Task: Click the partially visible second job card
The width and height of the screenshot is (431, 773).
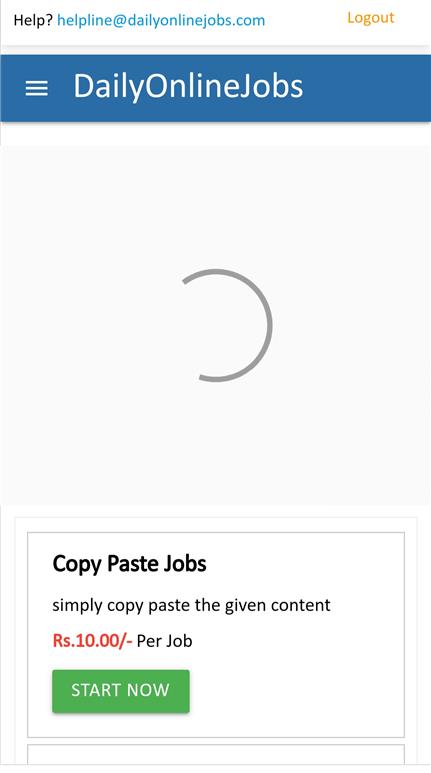Action: (x=216, y=754)
